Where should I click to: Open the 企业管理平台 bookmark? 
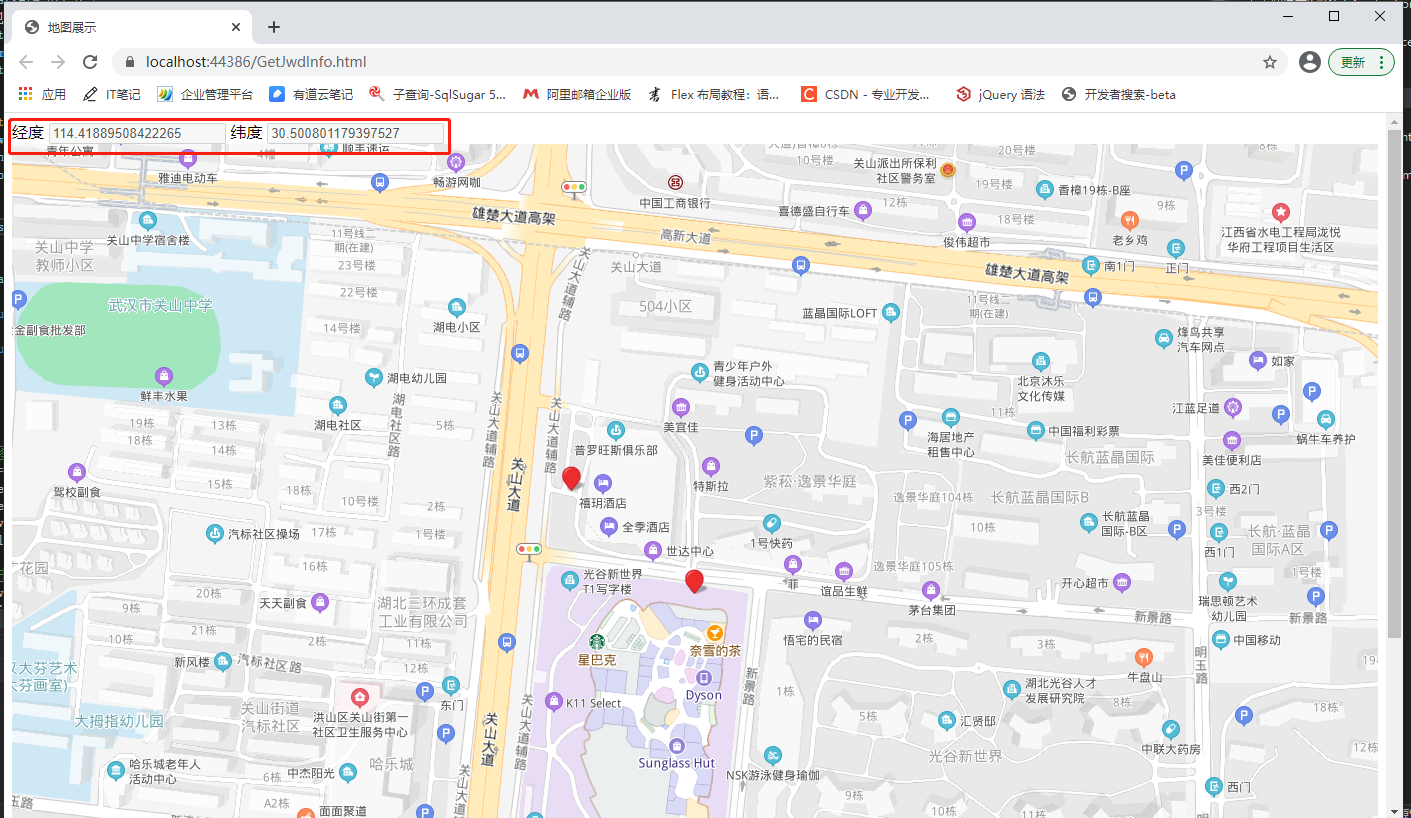[x=205, y=94]
